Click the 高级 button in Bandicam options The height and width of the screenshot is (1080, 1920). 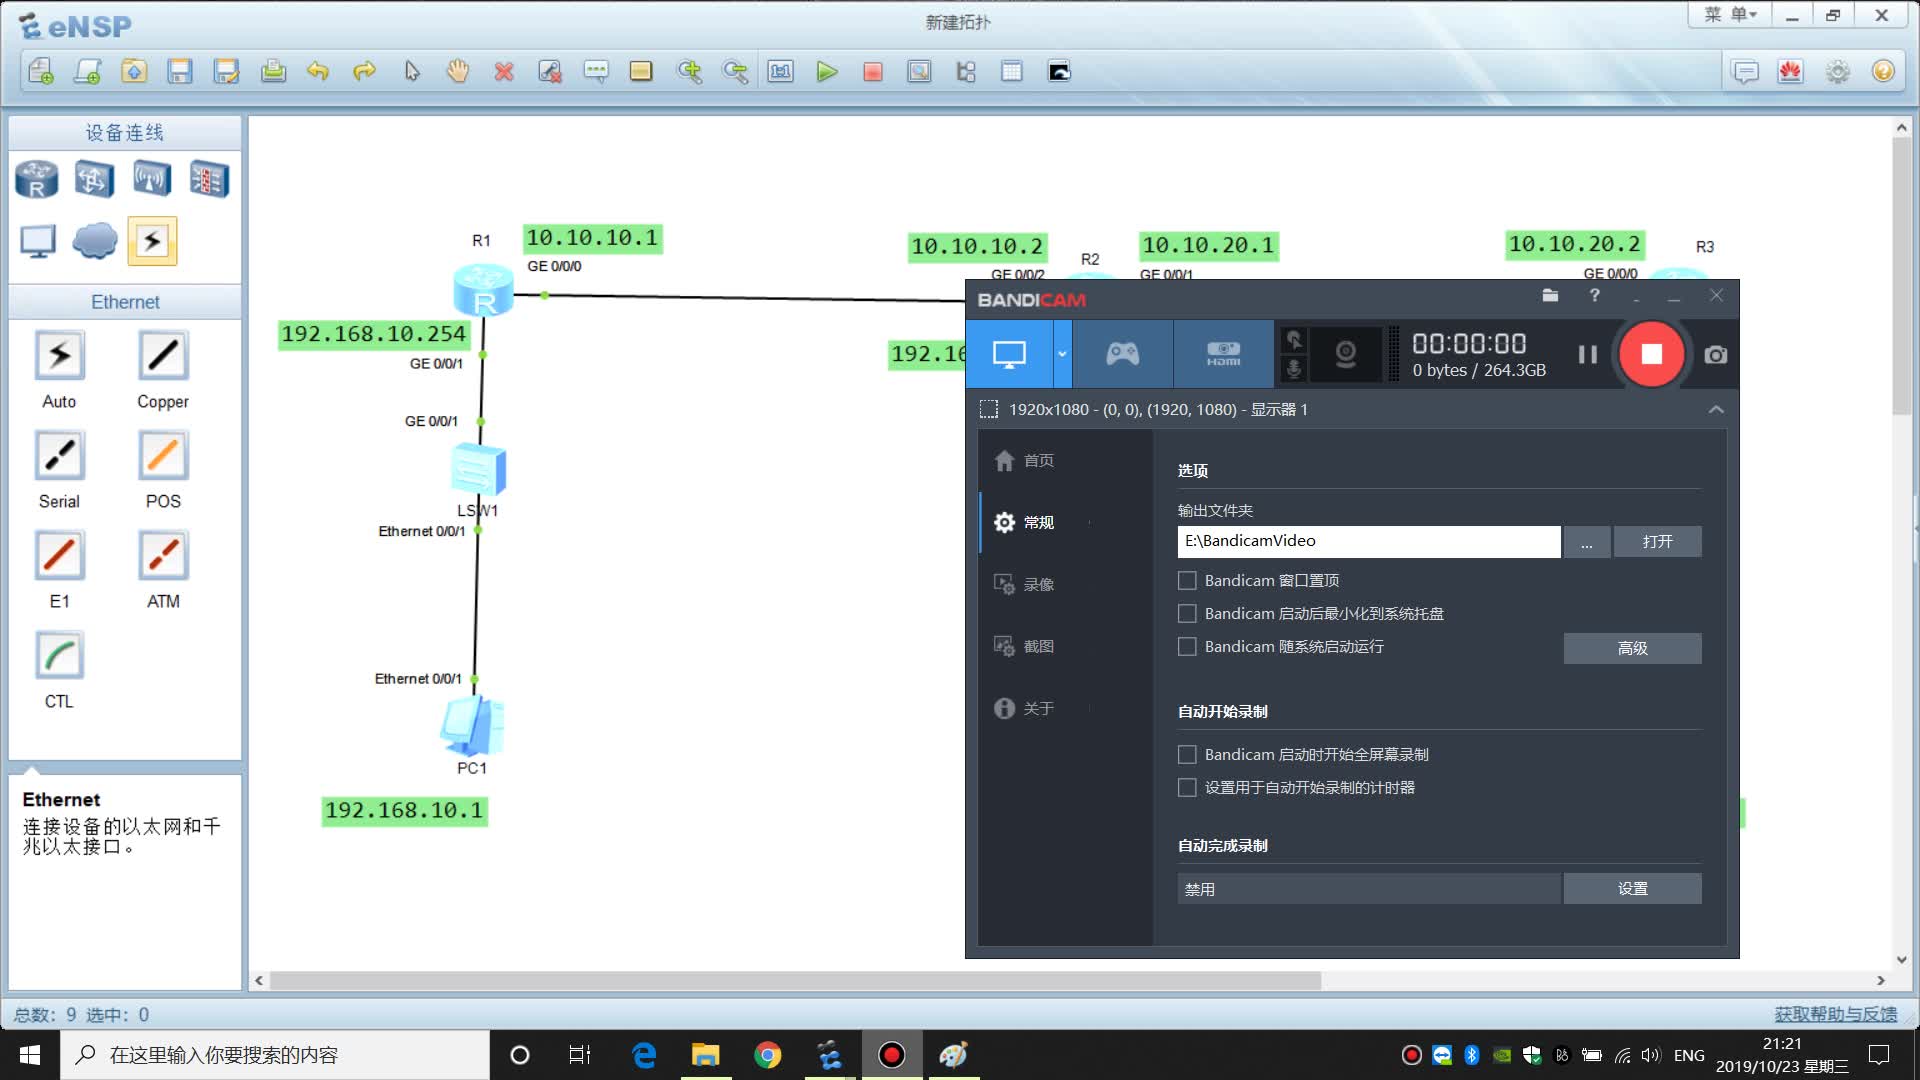(x=1632, y=648)
